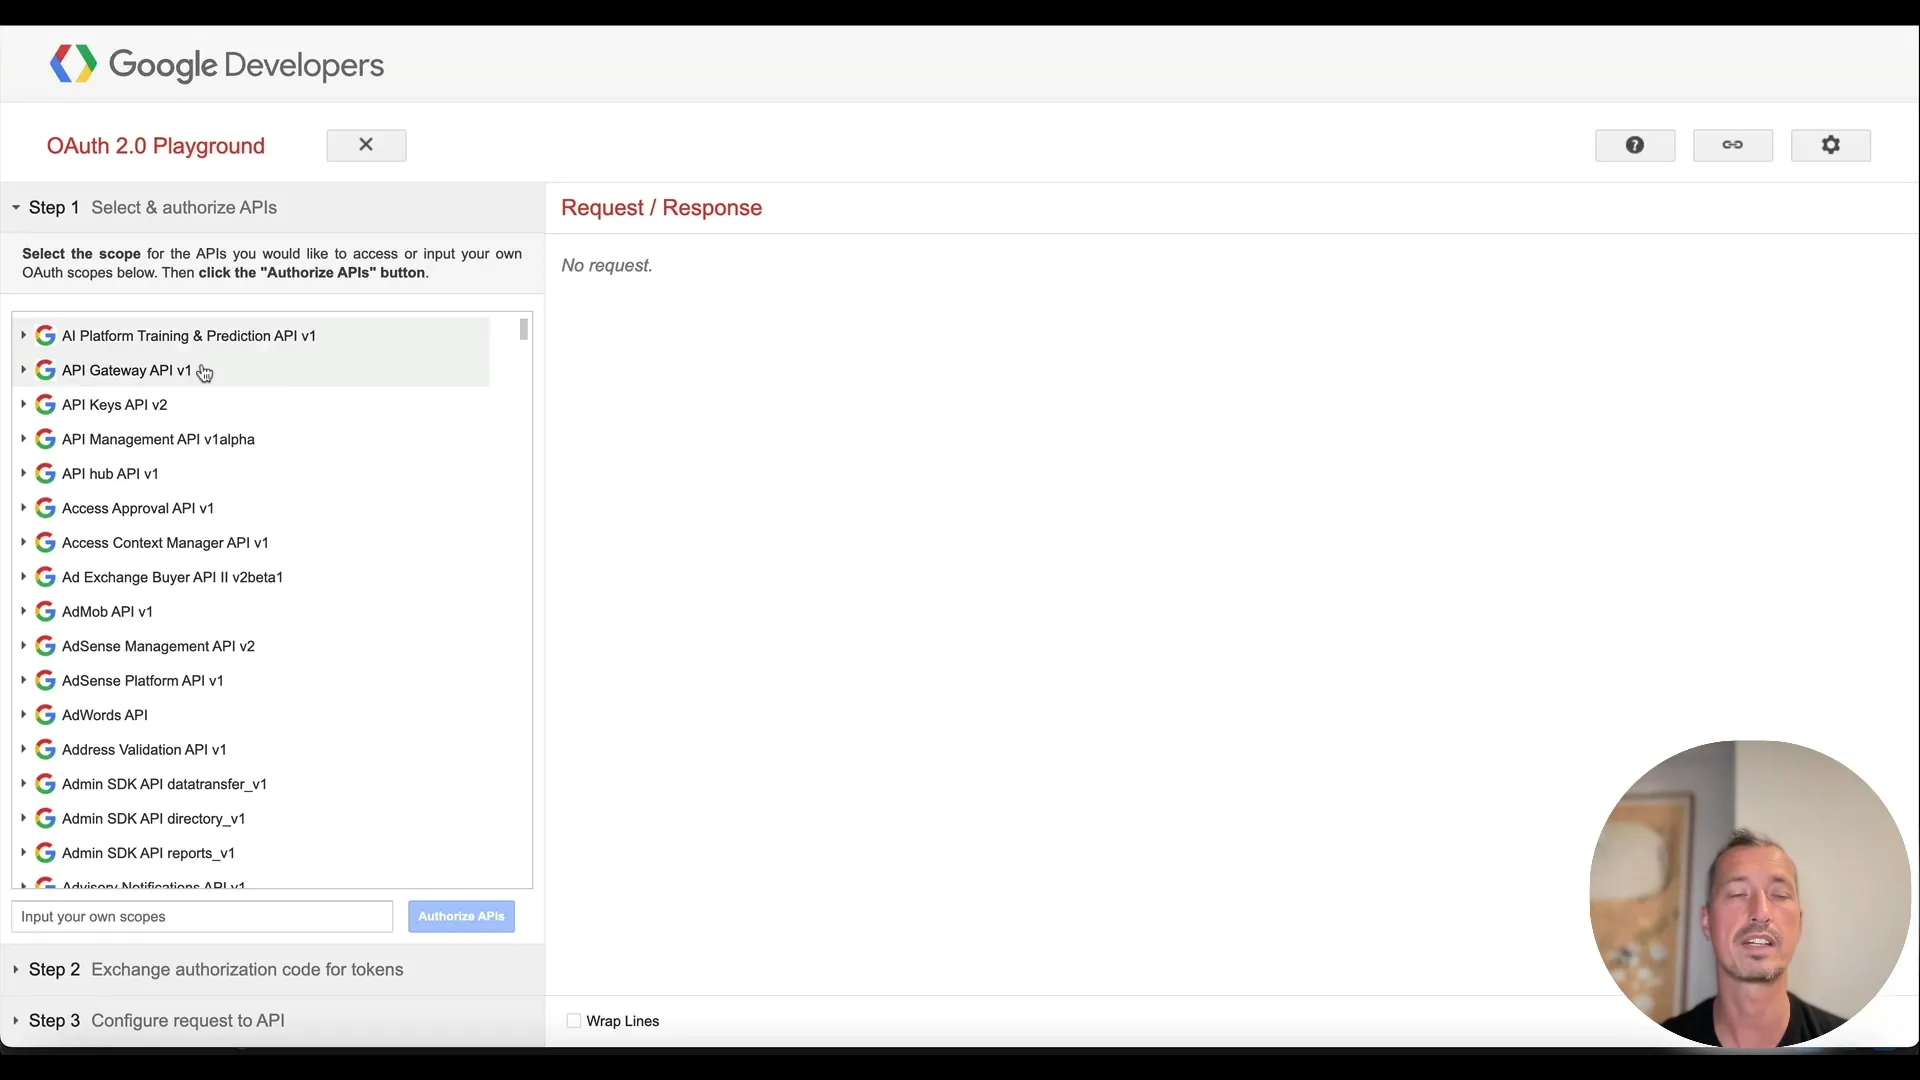
Task: Expand the Admin SDK API directory_v1 scopes
Action: (x=24, y=818)
